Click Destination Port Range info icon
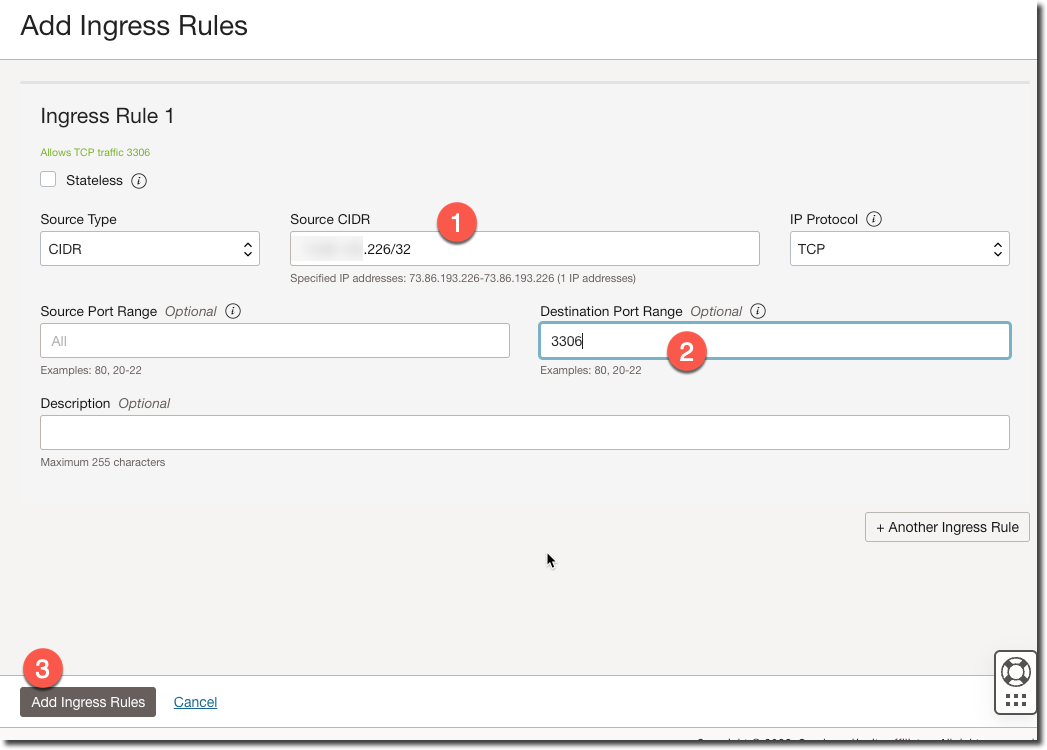Image resolution: width=1047 pixels, height=750 pixels. tap(758, 311)
